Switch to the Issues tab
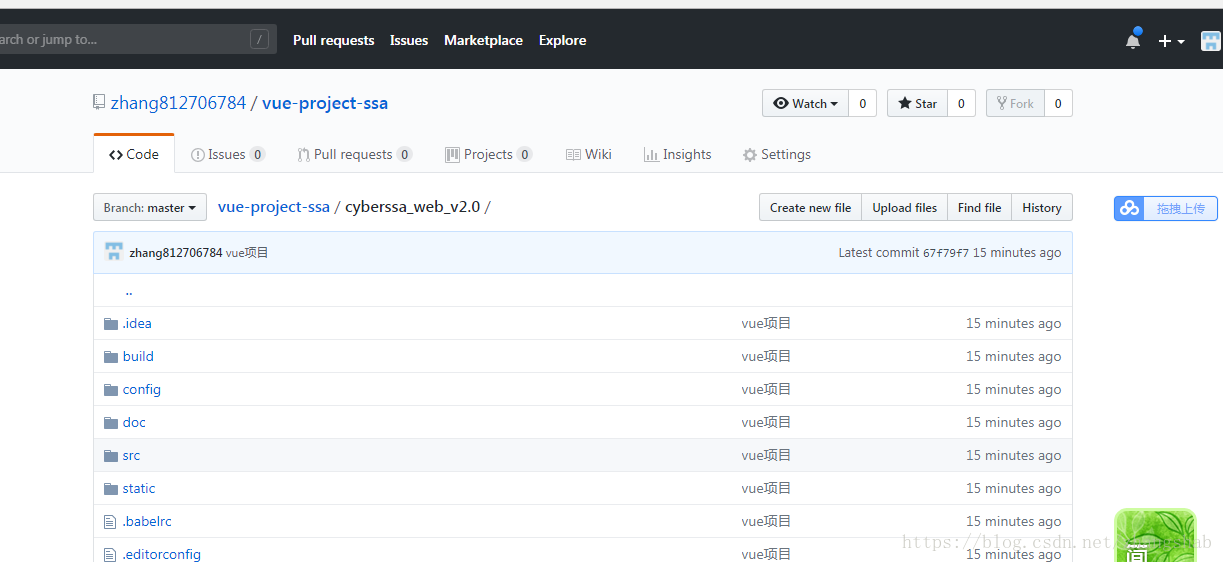1223x562 pixels. click(228, 154)
